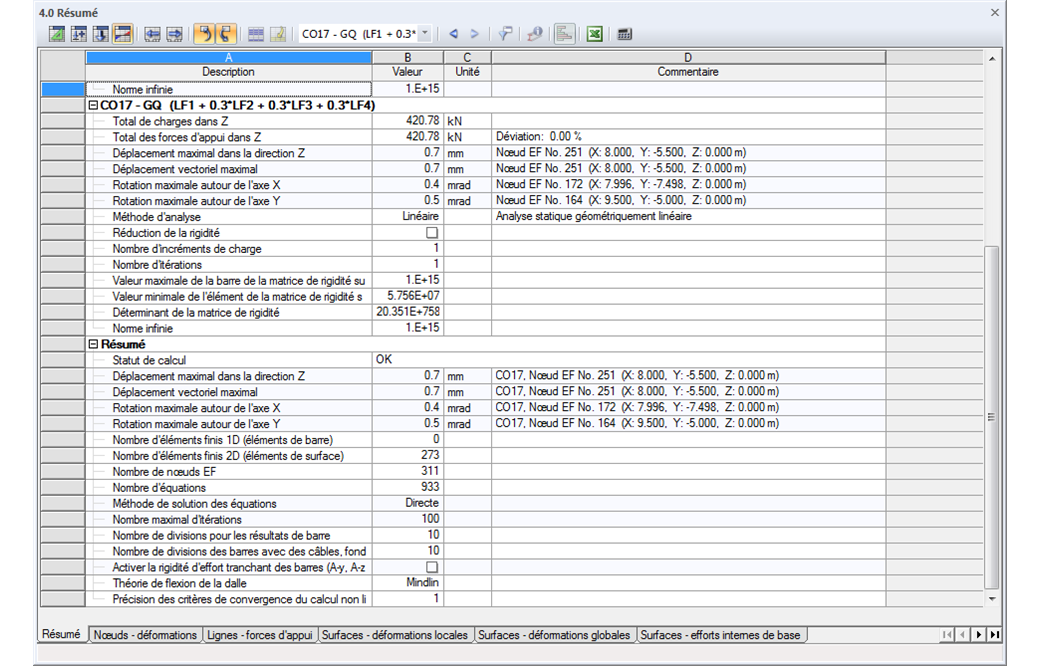This screenshot has width=1040, height=666.
Task: Open Surfaces - déformations globales tab
Action: click(x=554, y=635)
